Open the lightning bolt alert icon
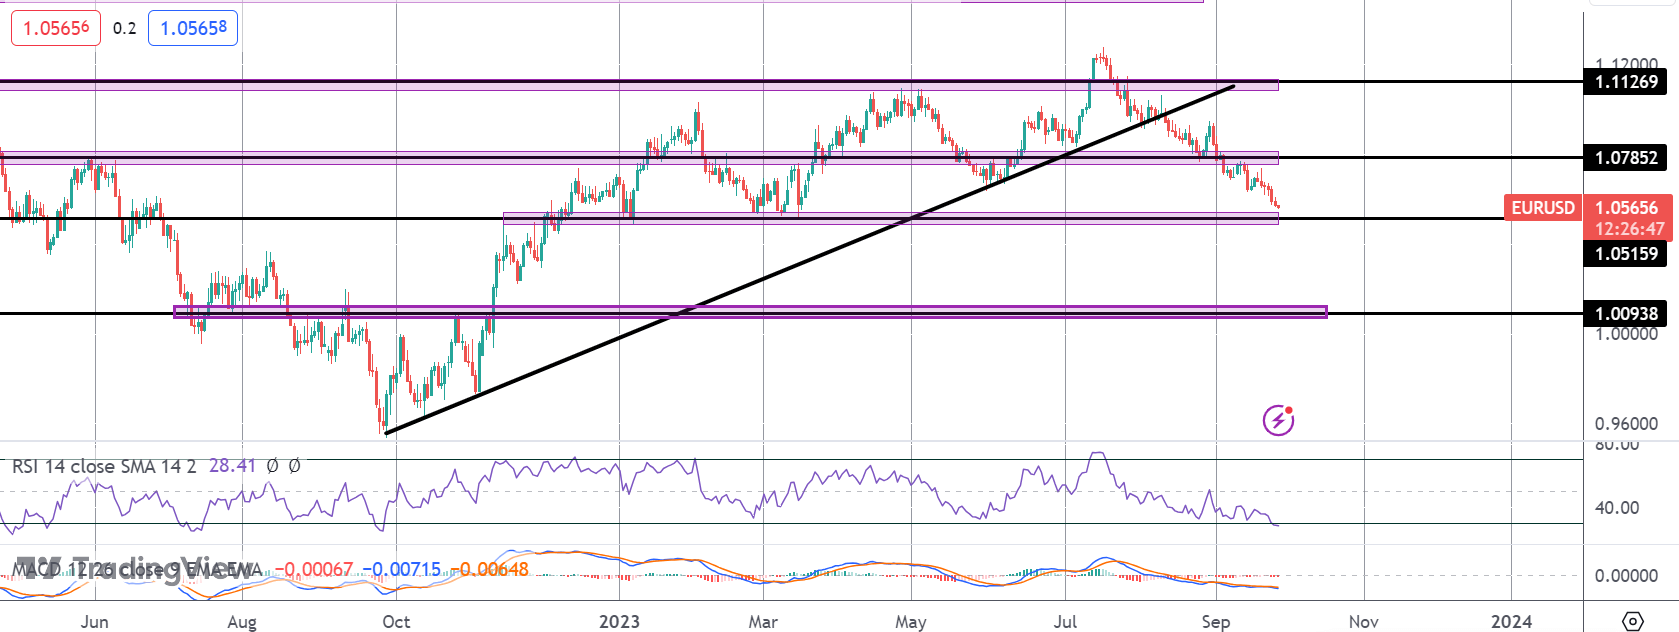 tap(1278, 420)
